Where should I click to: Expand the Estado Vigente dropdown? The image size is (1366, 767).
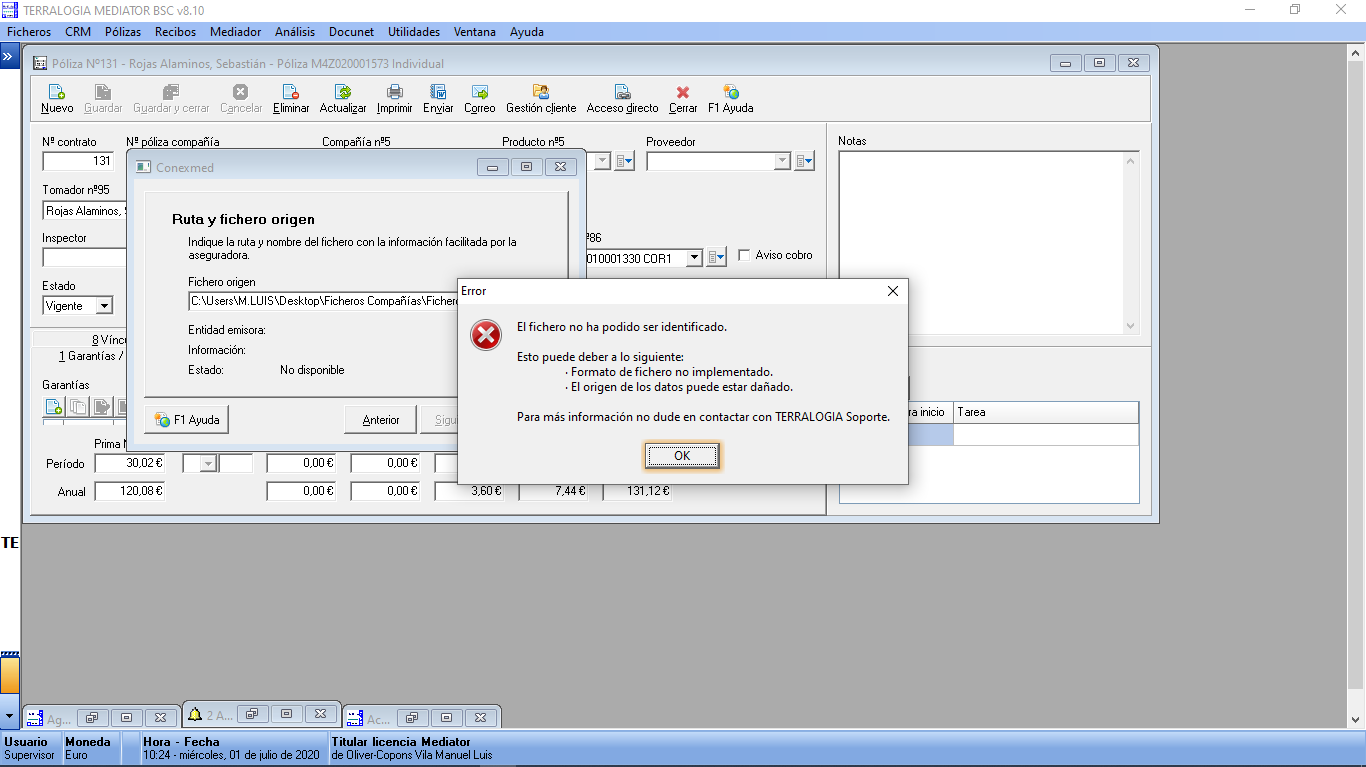click(x=104, y=306)
